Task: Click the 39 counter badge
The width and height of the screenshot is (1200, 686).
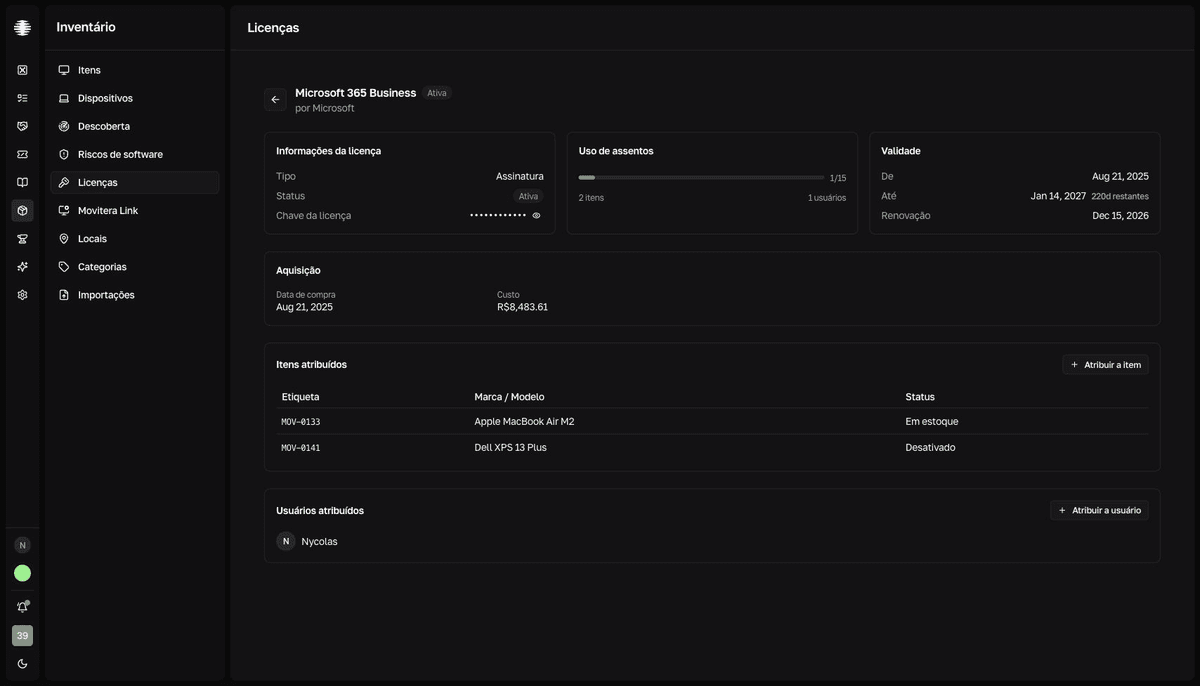Action: [x=22, y=635]
